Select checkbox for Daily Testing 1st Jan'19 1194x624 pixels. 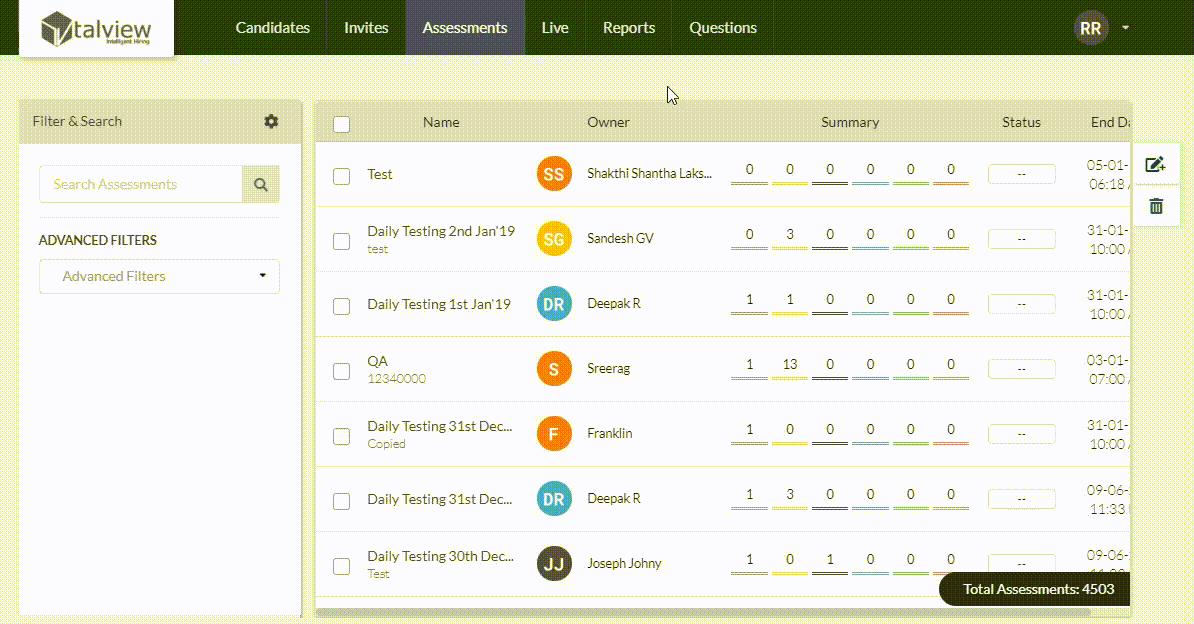pyautogui.click(x=342, y=306)
